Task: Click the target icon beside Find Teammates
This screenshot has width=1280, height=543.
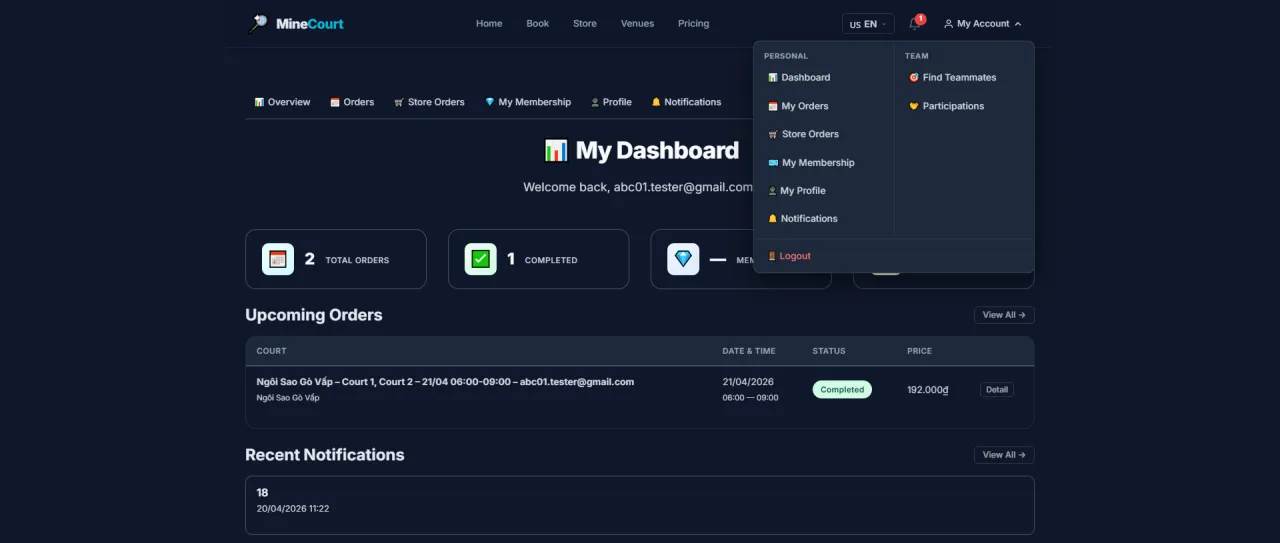Action: coord(913,78)
